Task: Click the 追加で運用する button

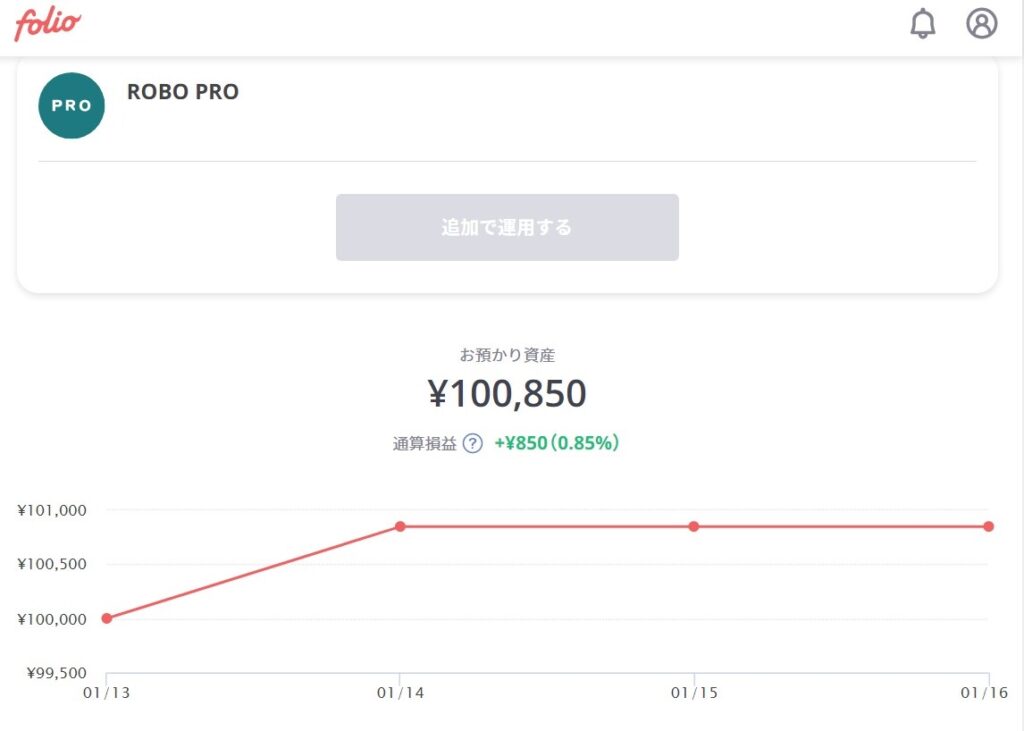Action: (507, 227)
